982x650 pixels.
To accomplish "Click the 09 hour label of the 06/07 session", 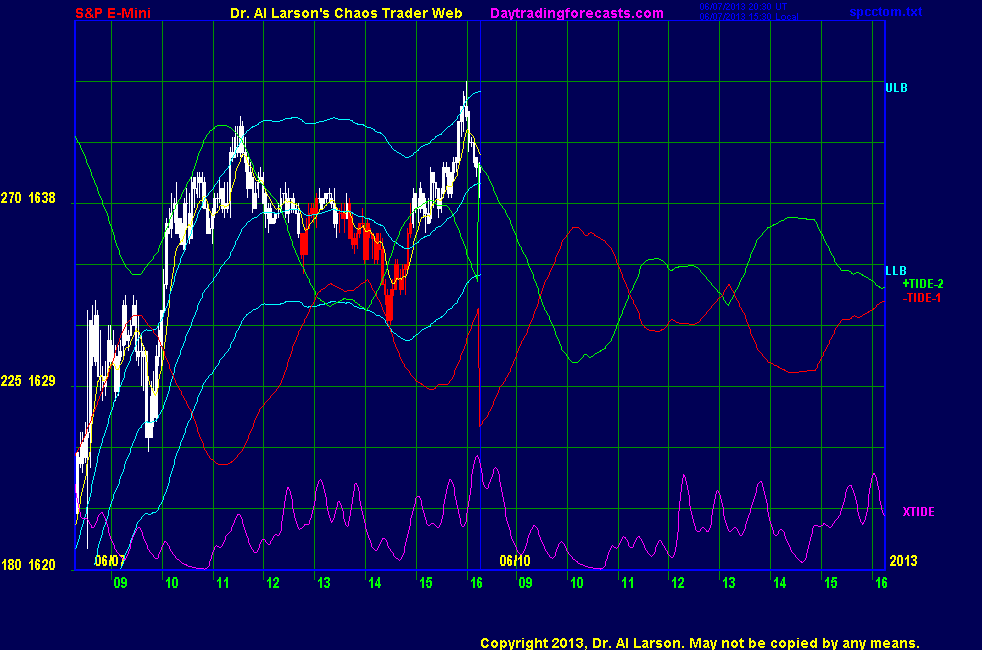I will pyautogui.click(x=120, y=583).
